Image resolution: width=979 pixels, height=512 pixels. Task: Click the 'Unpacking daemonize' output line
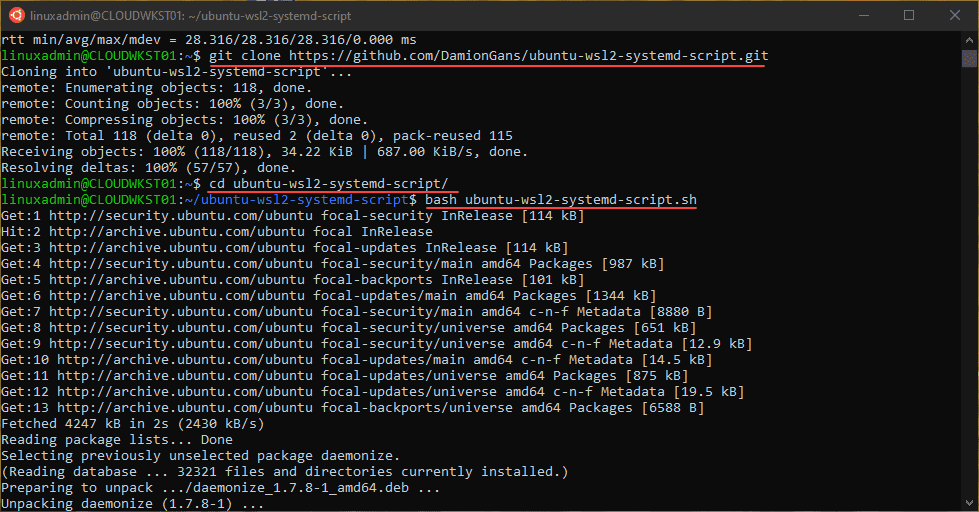tap(133, 504)
